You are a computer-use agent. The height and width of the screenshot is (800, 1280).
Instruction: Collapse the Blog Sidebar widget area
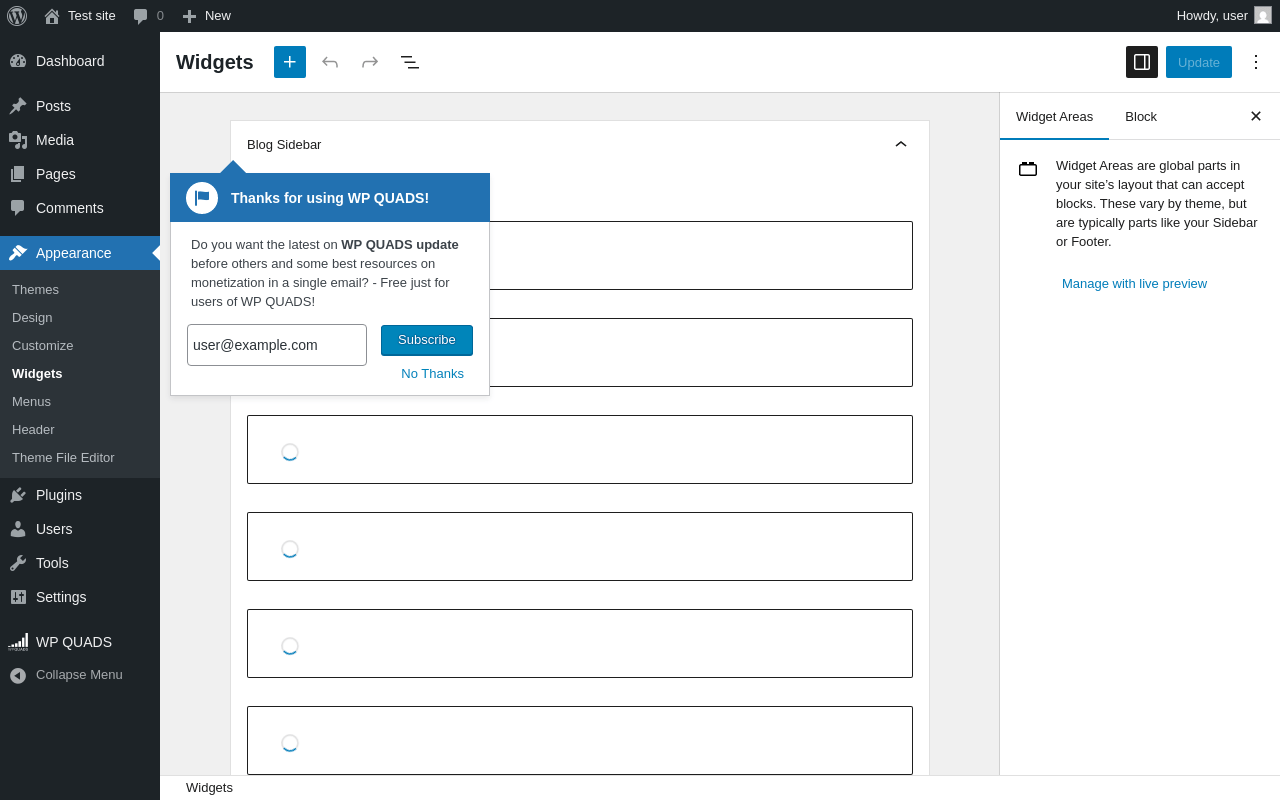900,144
